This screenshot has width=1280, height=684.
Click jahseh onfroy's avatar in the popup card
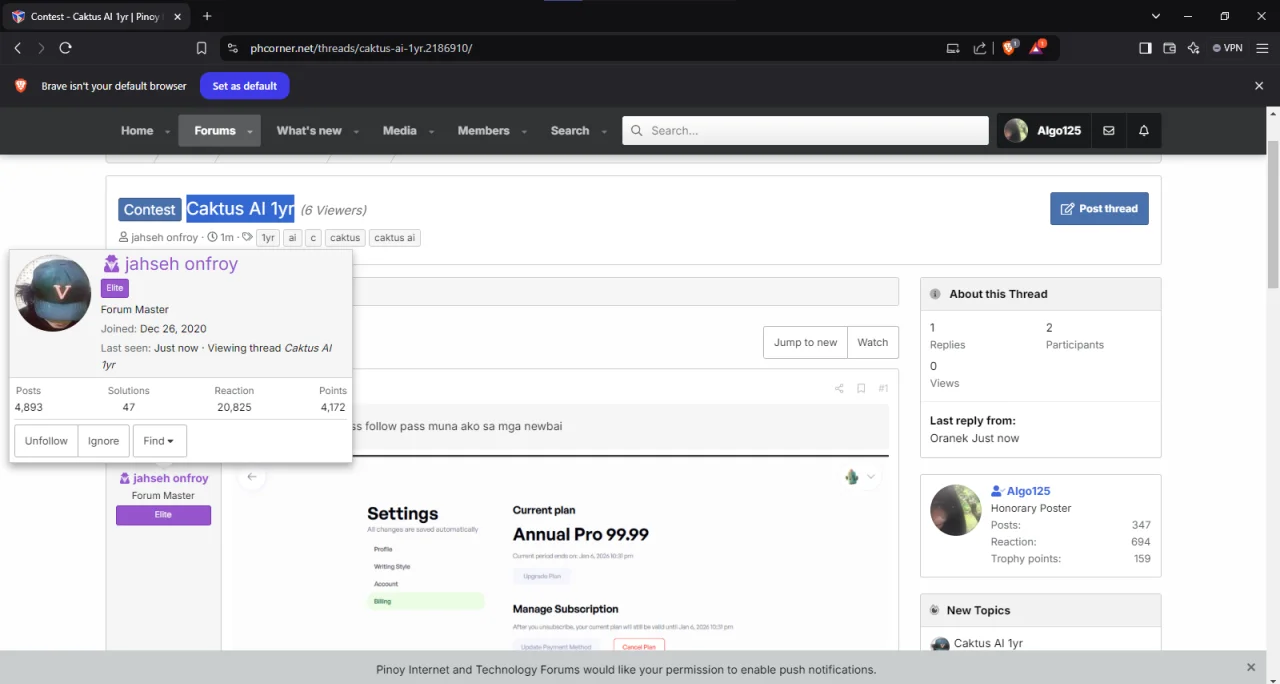53,294
